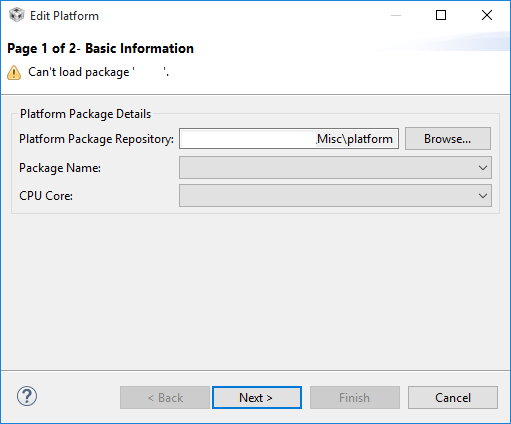The width and height of the screenshot is (511, 424).
Task: Go to the next wizard page
Action: pos(257,398)
